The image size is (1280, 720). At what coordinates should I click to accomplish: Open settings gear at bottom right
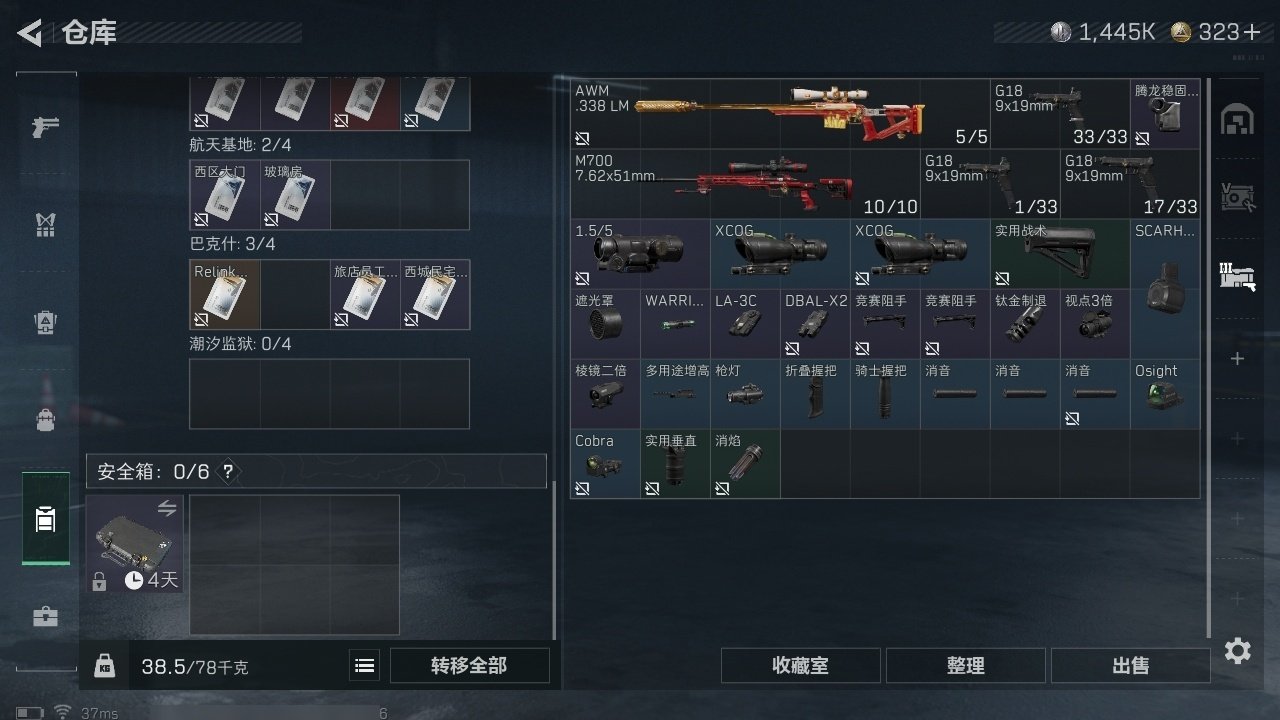[1238, 652]
